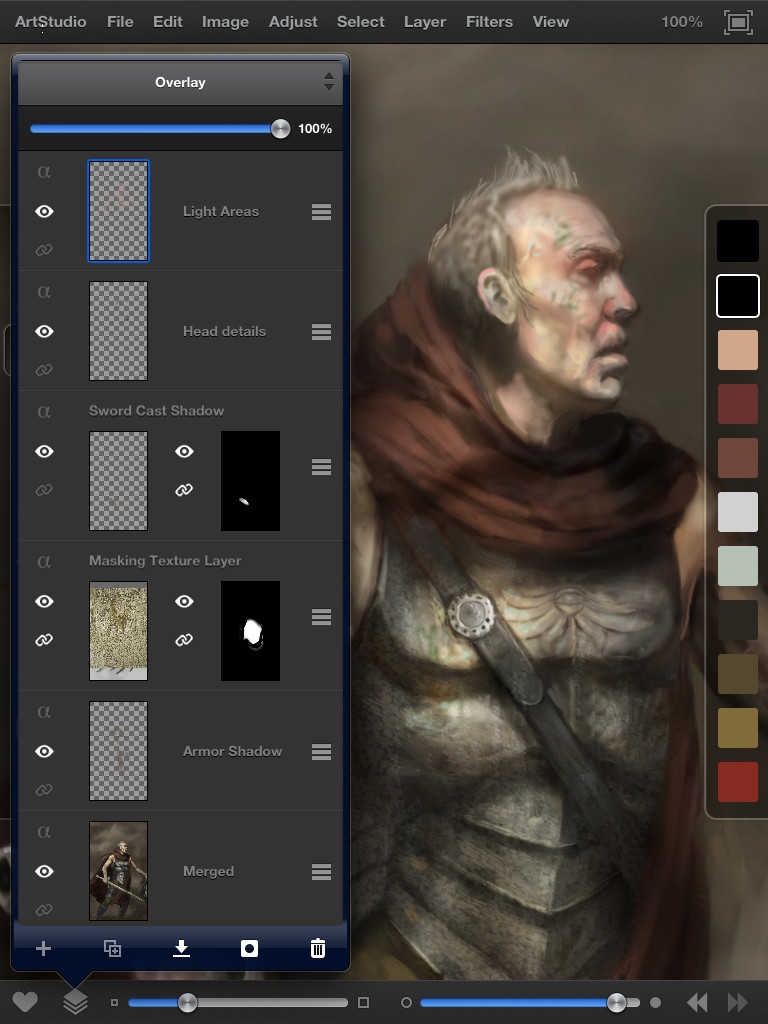Add a new layer with plus icon
This screenshot has height=1024, width=768.
point(43,948)
